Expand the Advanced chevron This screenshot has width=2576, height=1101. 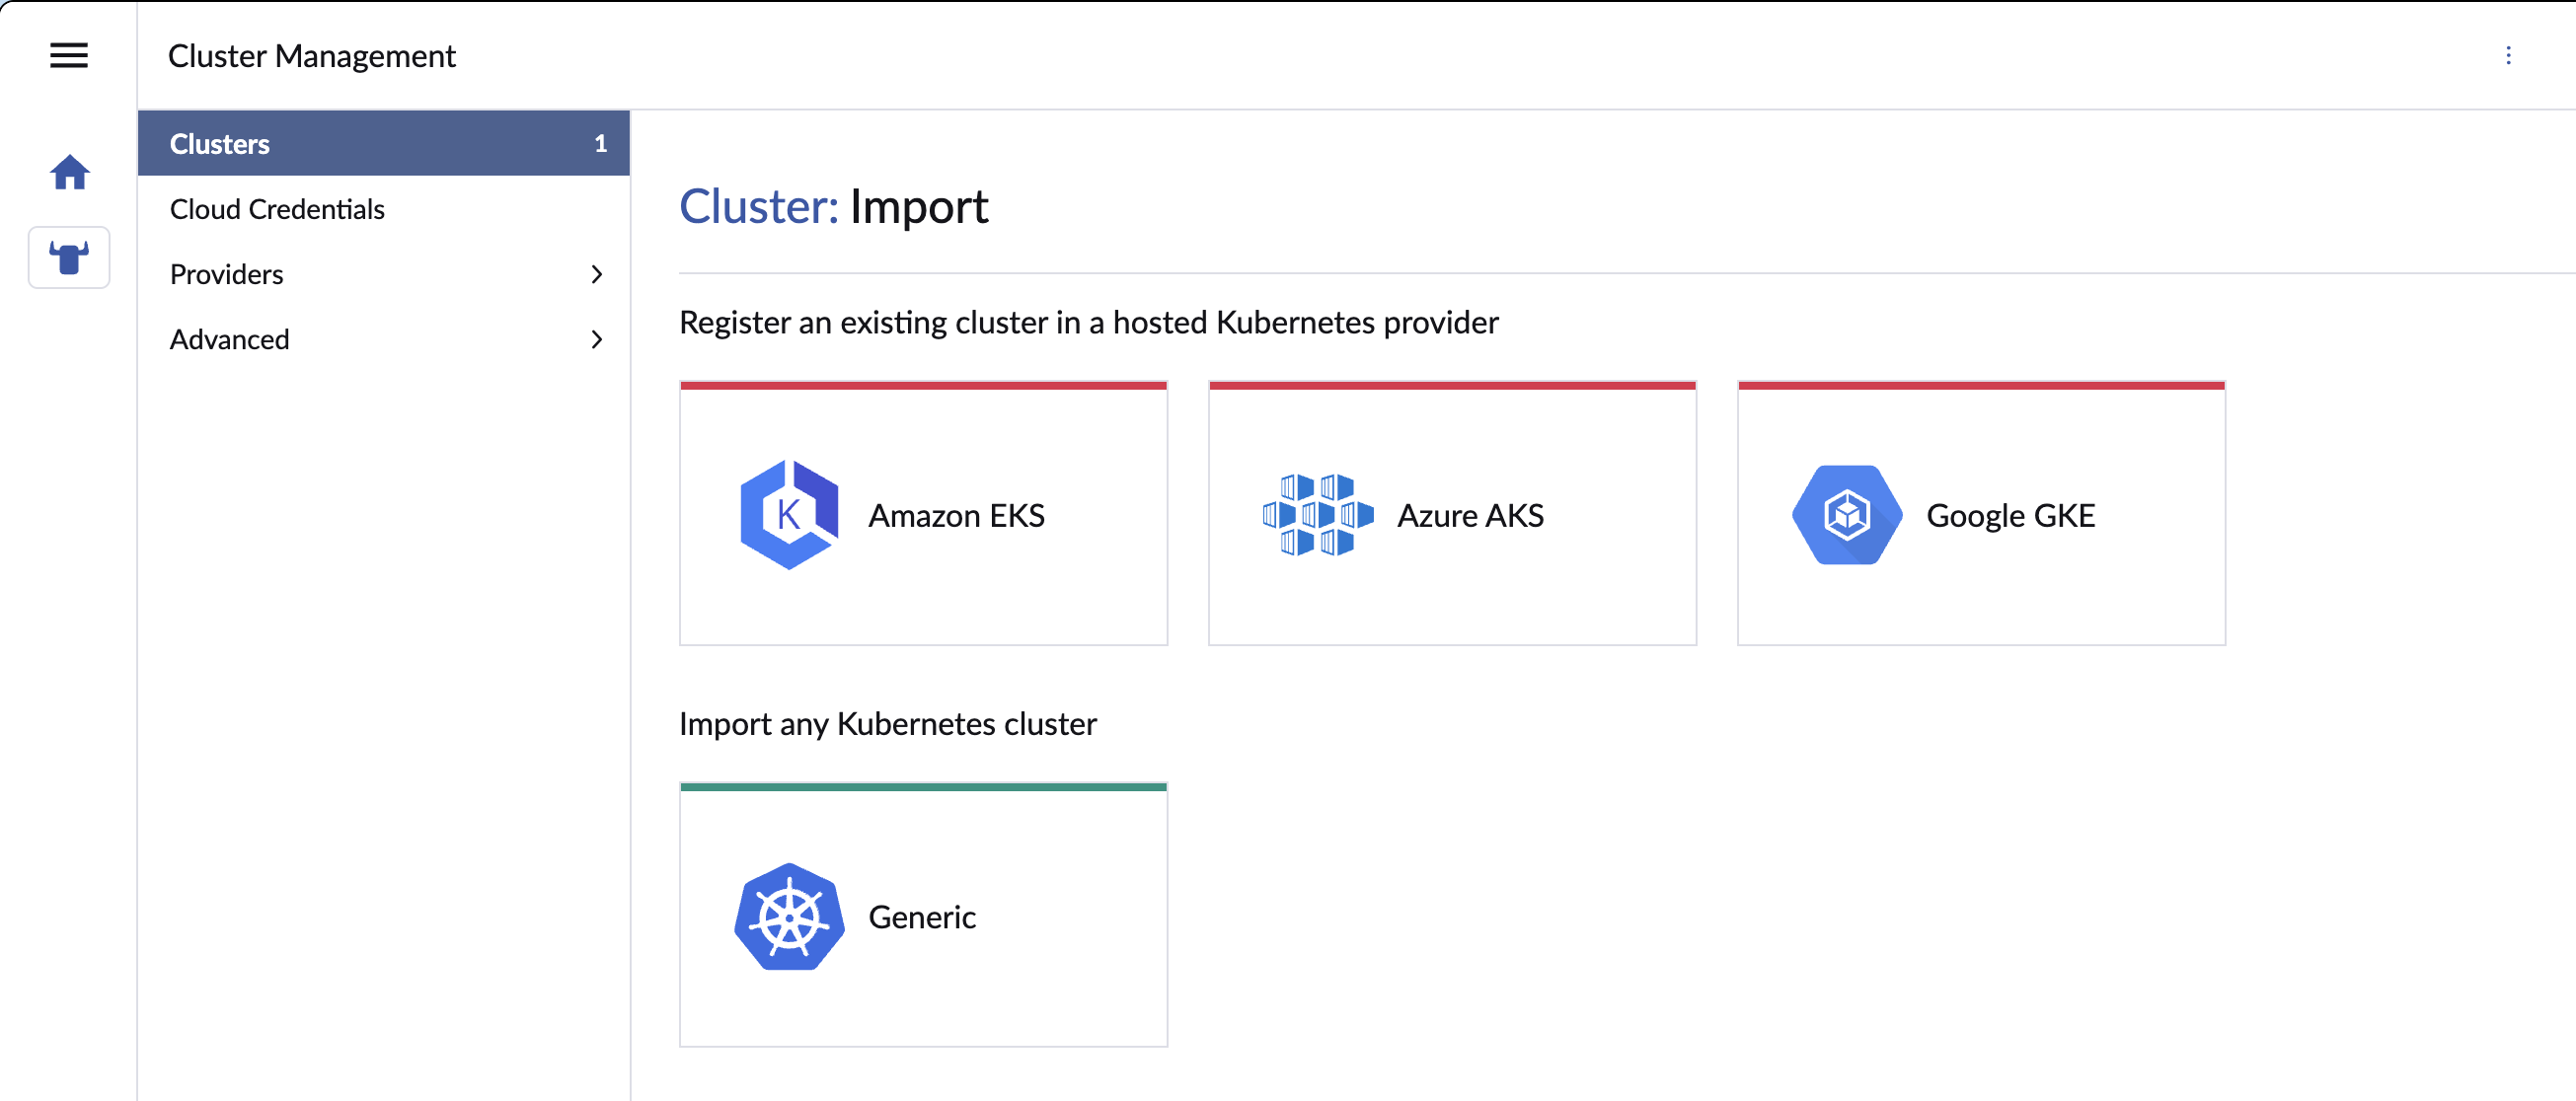click(597, 339)
